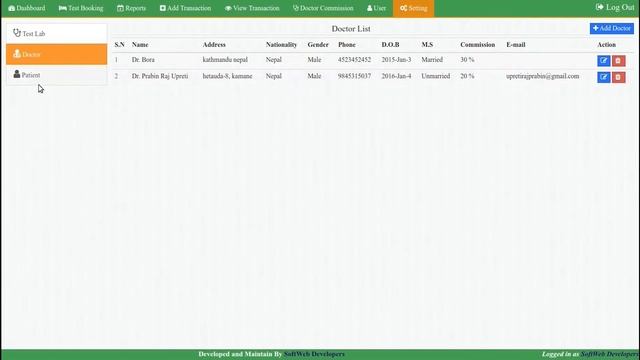Open Test Lab in sidebar
Viewport: 640px width, 360px height.
click(56, 33)
